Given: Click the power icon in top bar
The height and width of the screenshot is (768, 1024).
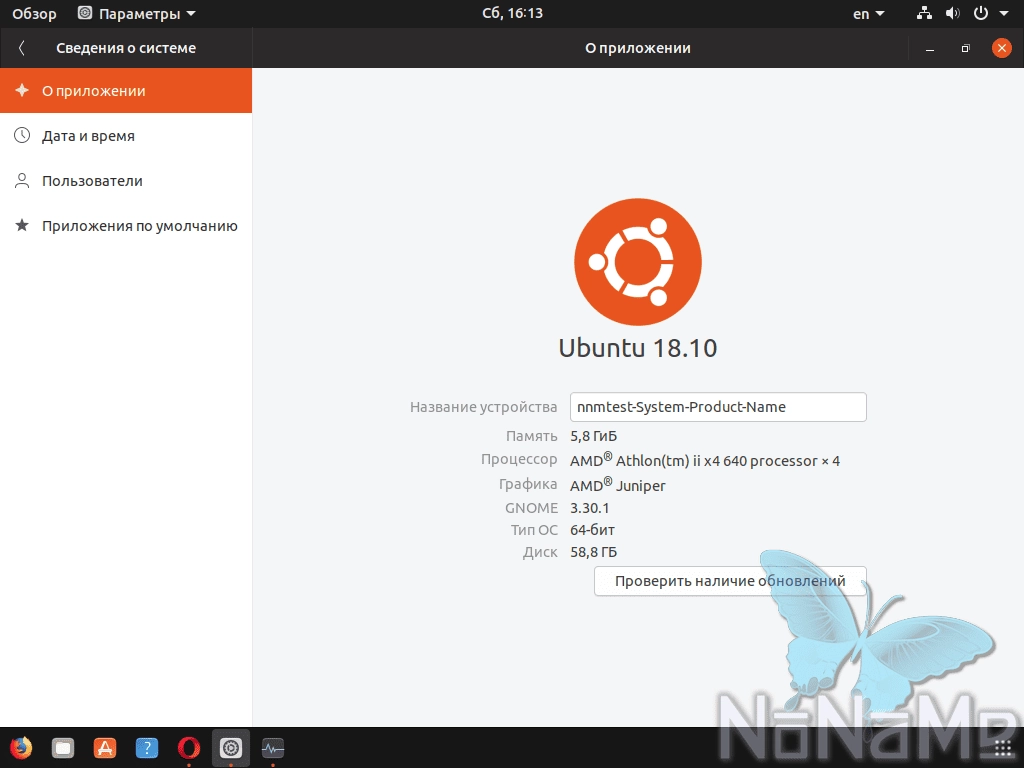Looking at the screenshot, I should coord(981,13).
